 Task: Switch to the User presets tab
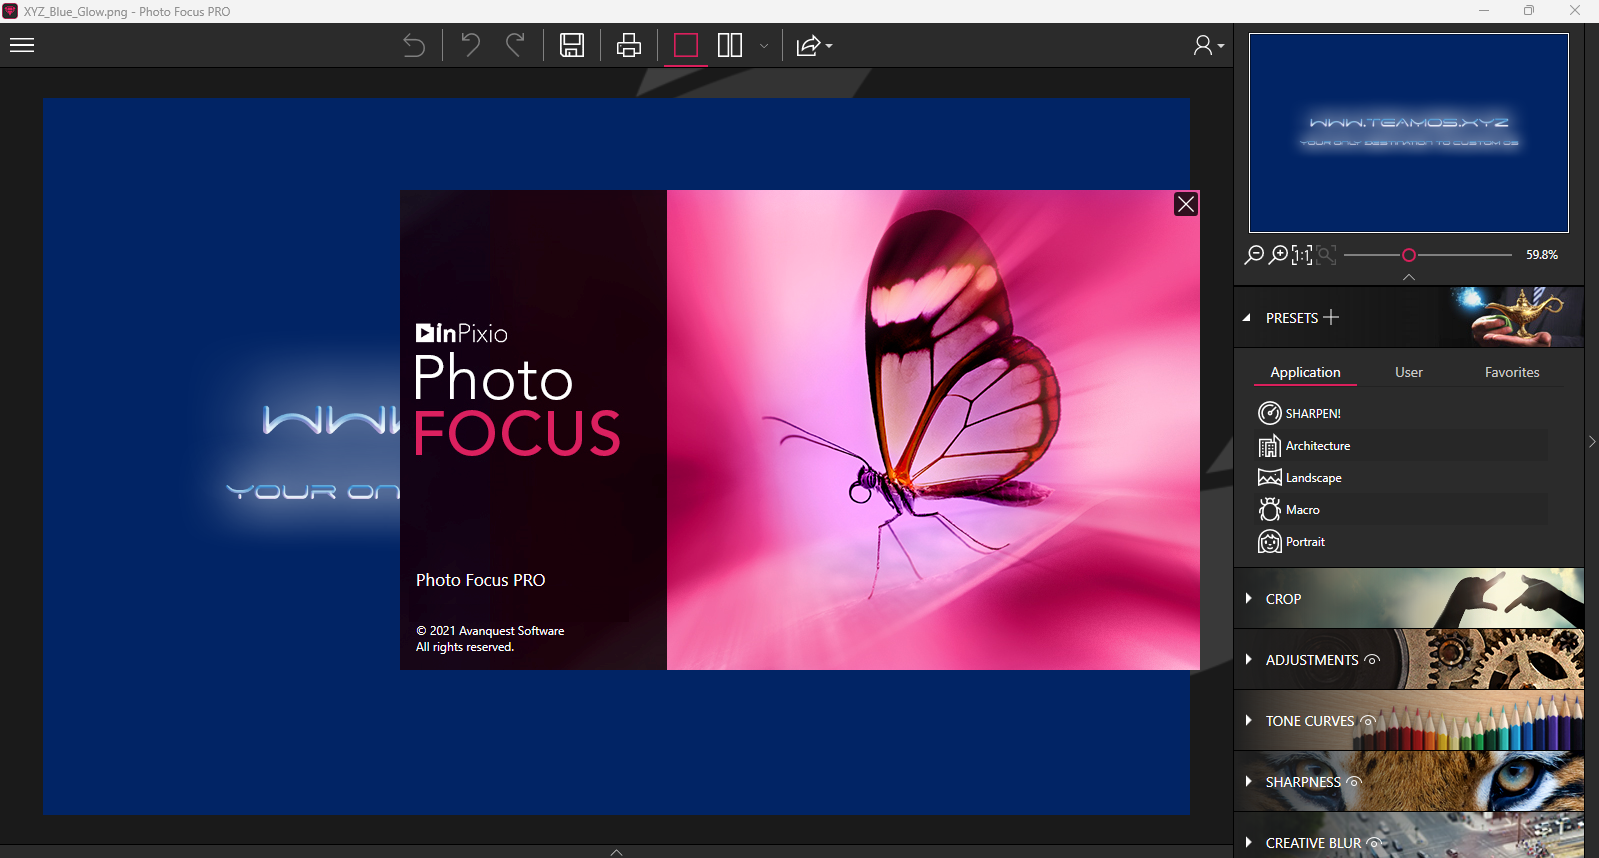(1409, 372)
